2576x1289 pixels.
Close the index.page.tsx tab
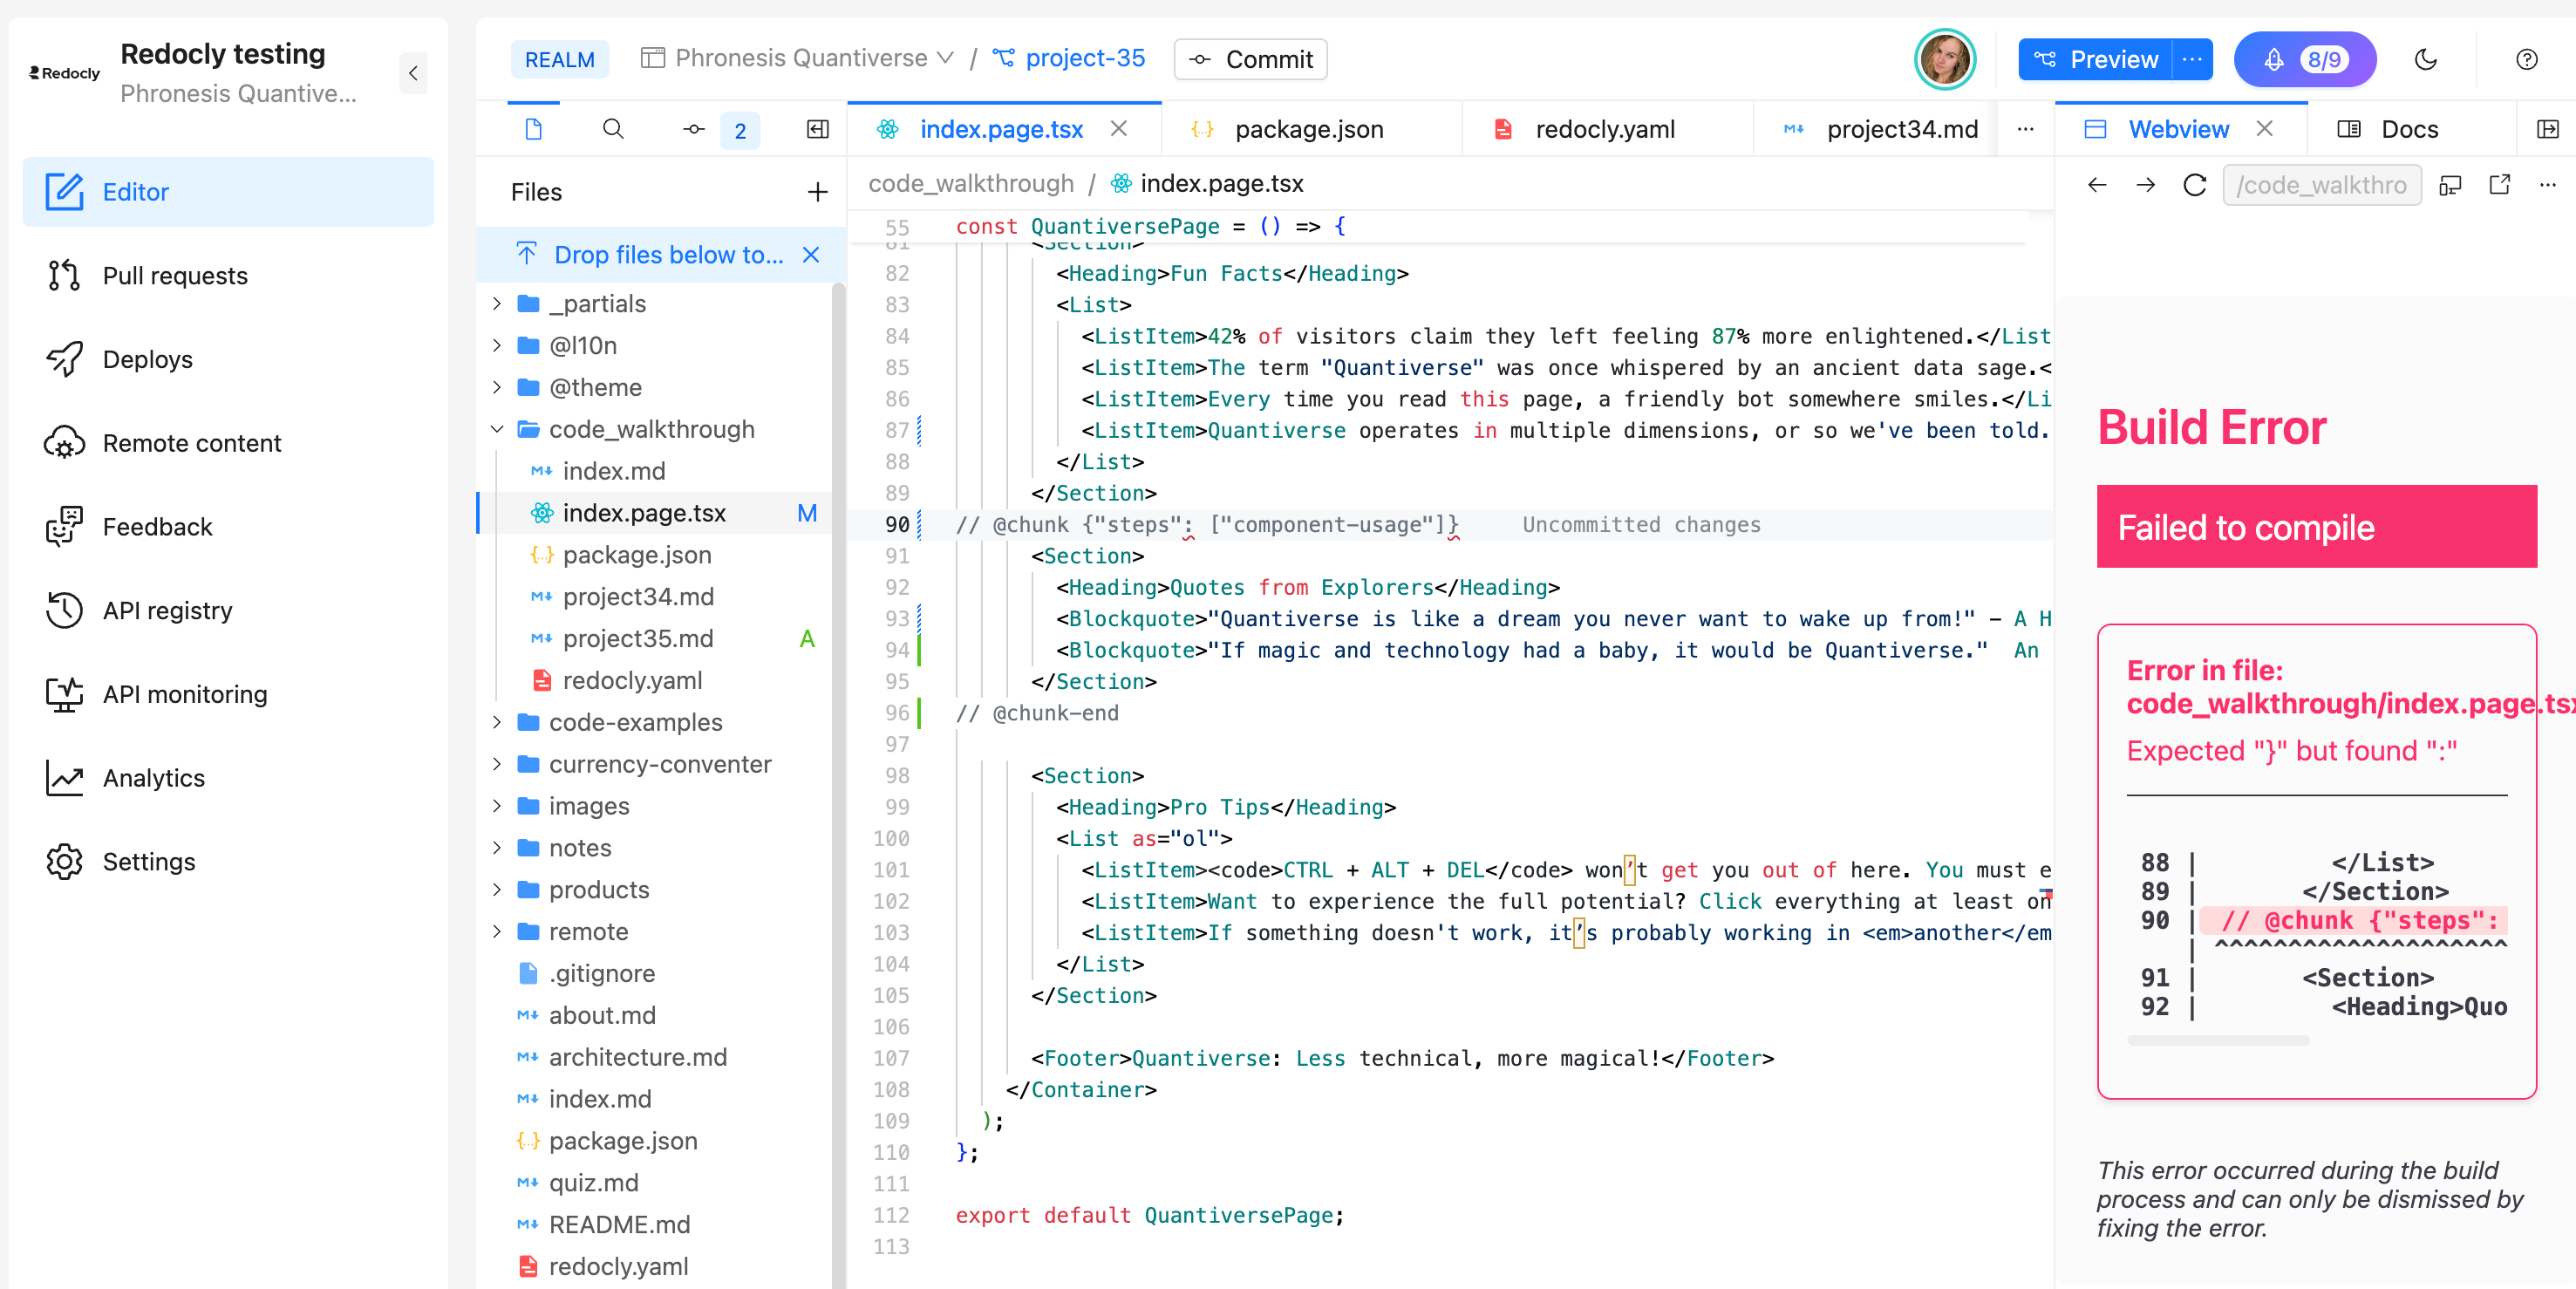pos(1119,128)
